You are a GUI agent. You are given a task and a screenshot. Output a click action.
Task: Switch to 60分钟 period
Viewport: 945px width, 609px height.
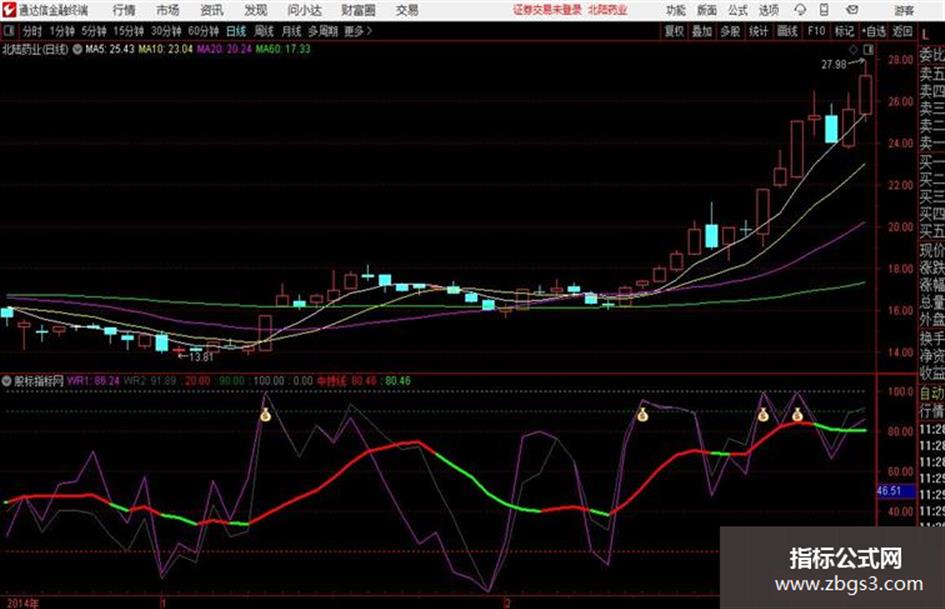click(204, 31)
